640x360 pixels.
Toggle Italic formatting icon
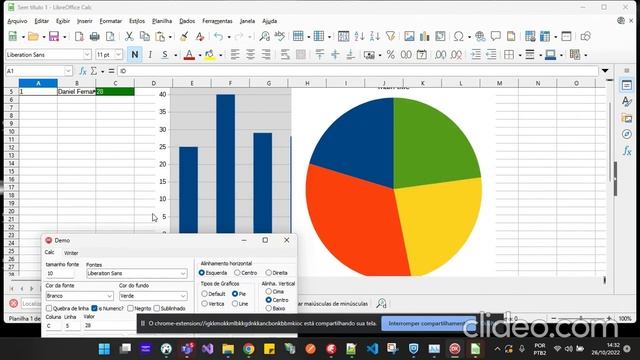(150, 55)
